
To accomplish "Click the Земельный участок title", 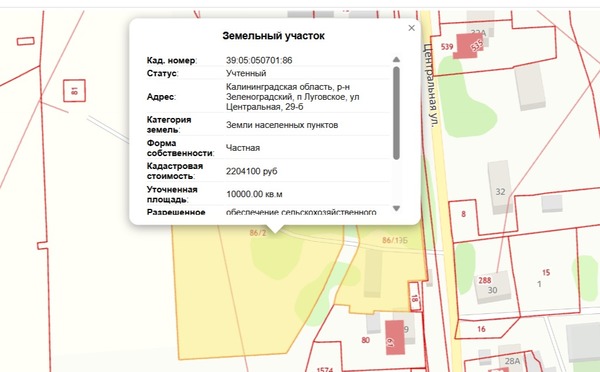I will (273, 36).
